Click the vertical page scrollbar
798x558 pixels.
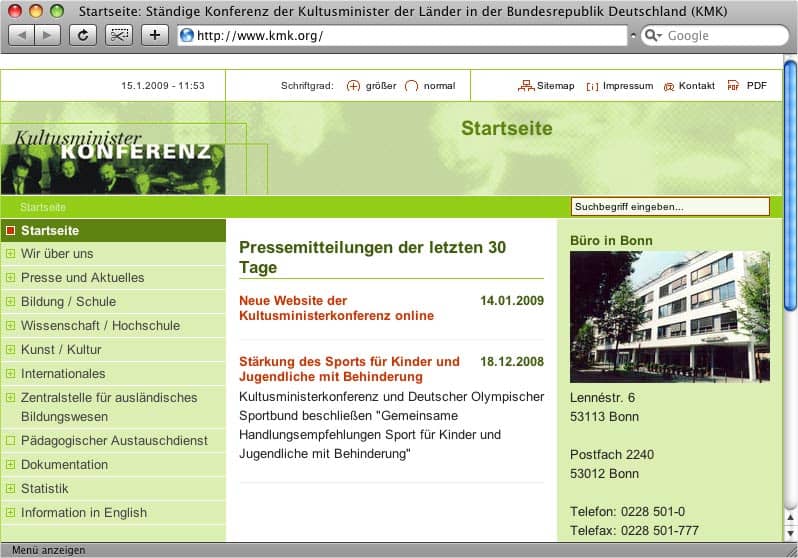790,300
